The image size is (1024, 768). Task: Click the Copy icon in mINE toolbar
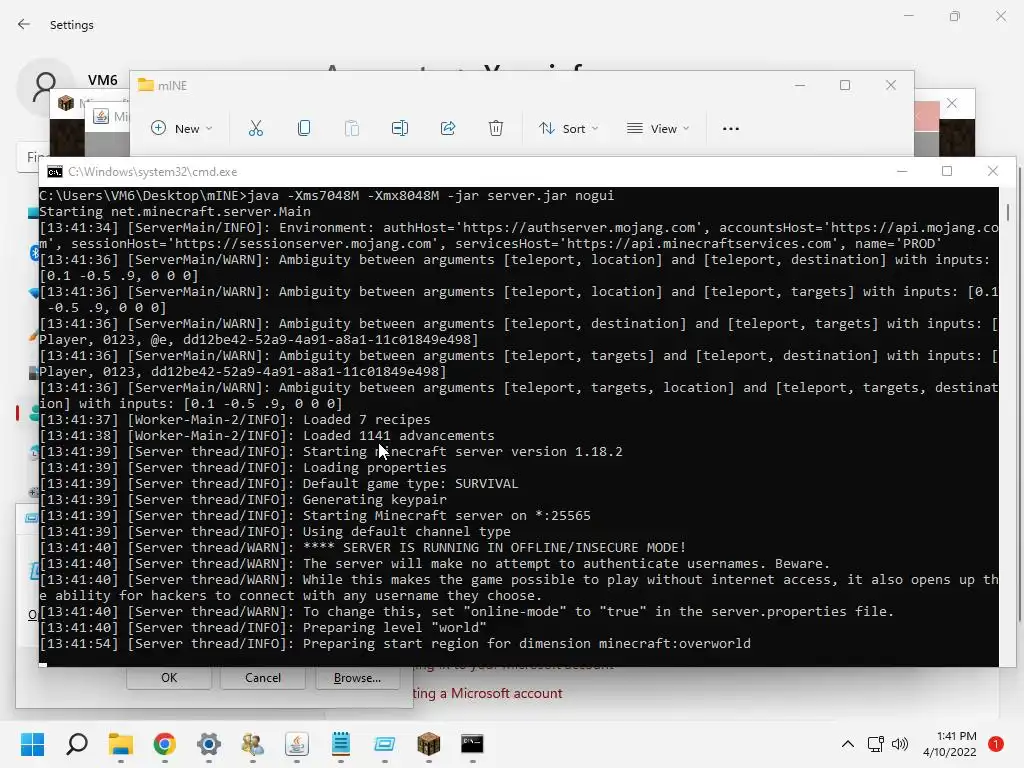pyautogui.click(x=304, y=128)
